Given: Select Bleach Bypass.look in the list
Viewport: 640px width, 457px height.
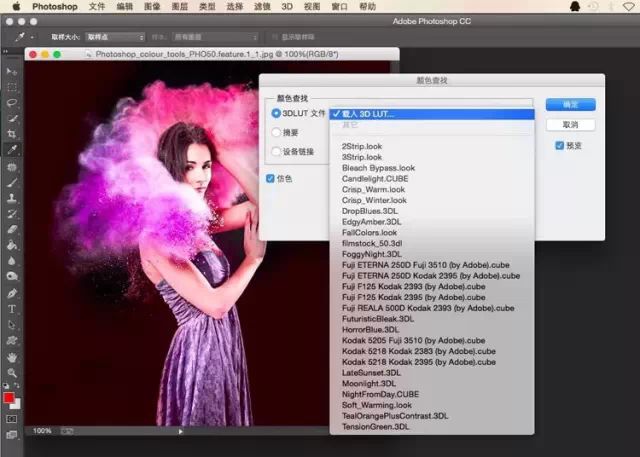Looking at the screenshot, I should pyautogui.click(x=432, y=168).
